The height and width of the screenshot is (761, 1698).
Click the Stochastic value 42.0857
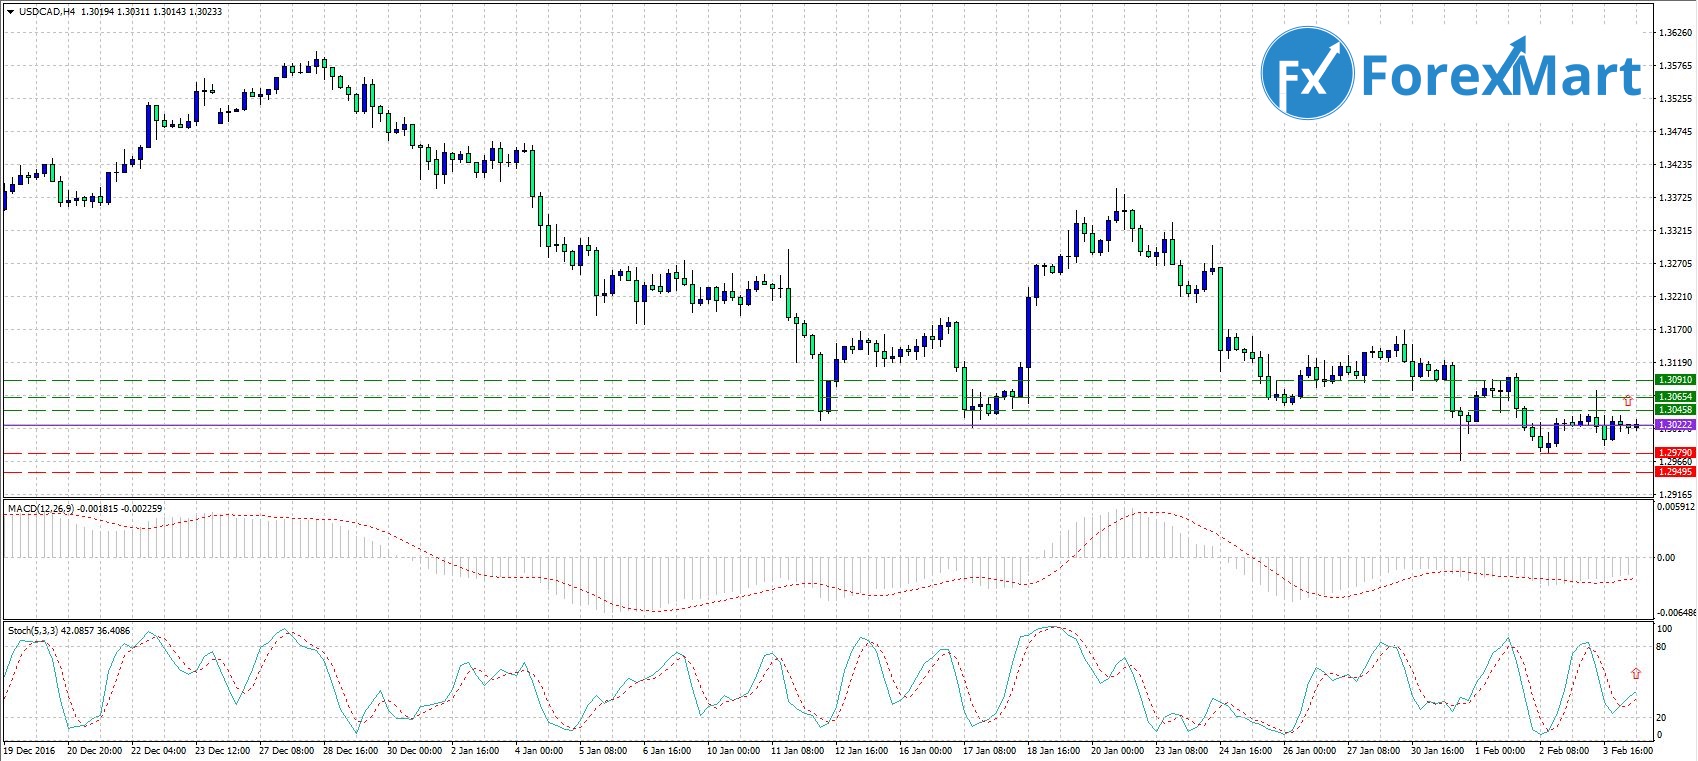[x=78, y=631]
